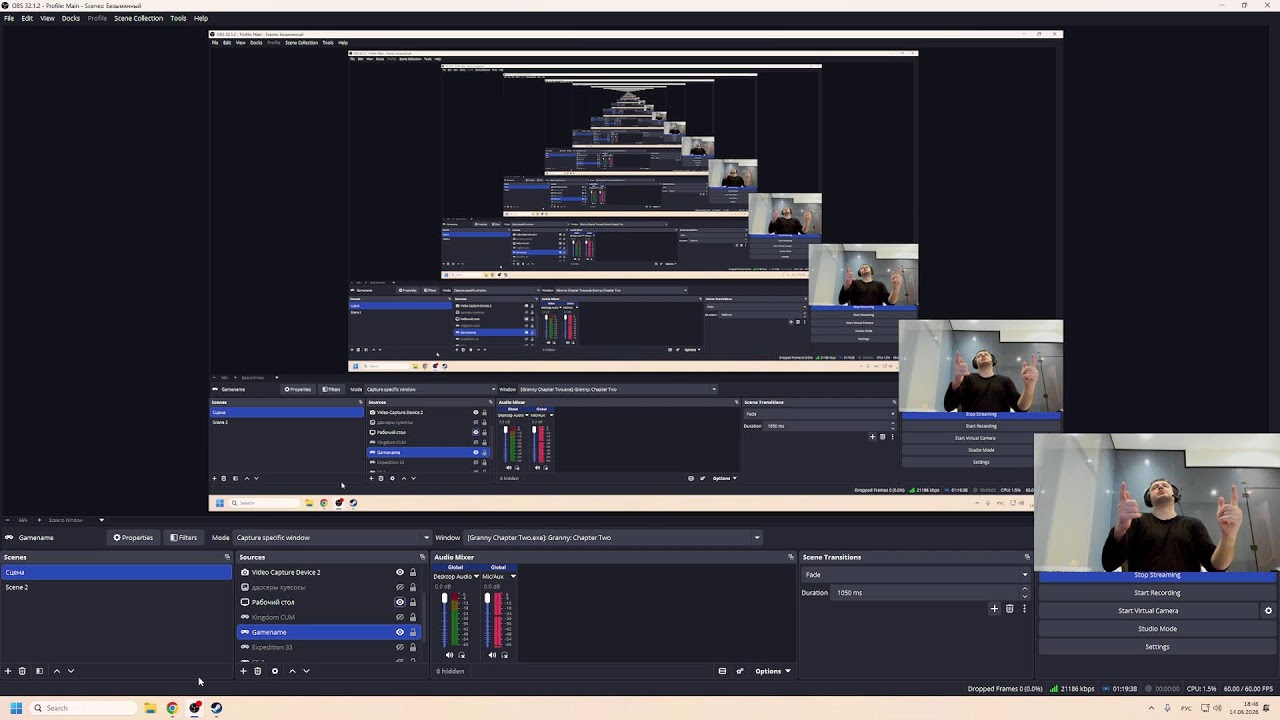Open Mic/Aux channel dropdown arrow

tap(513, 576)
